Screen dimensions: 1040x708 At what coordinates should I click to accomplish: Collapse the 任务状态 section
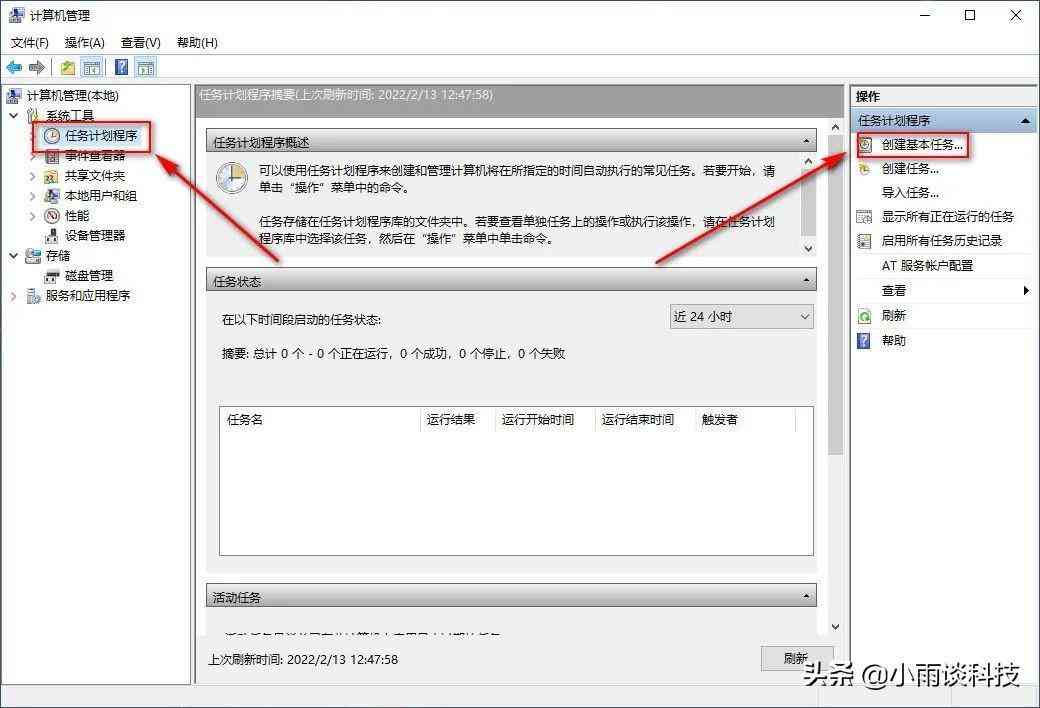point(806,281)
